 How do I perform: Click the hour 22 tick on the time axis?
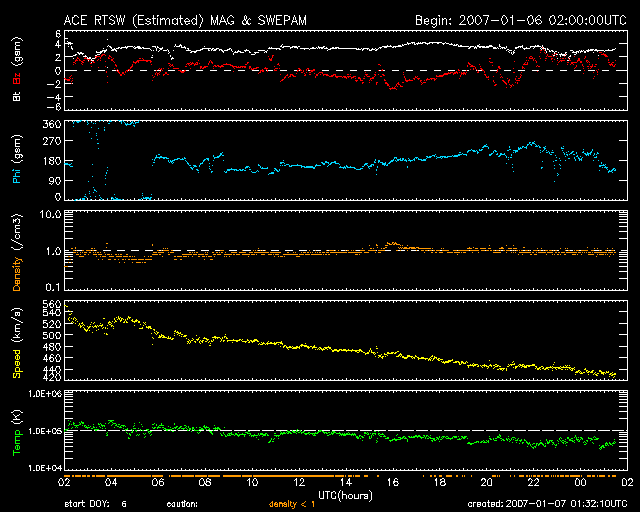(533, 482)
